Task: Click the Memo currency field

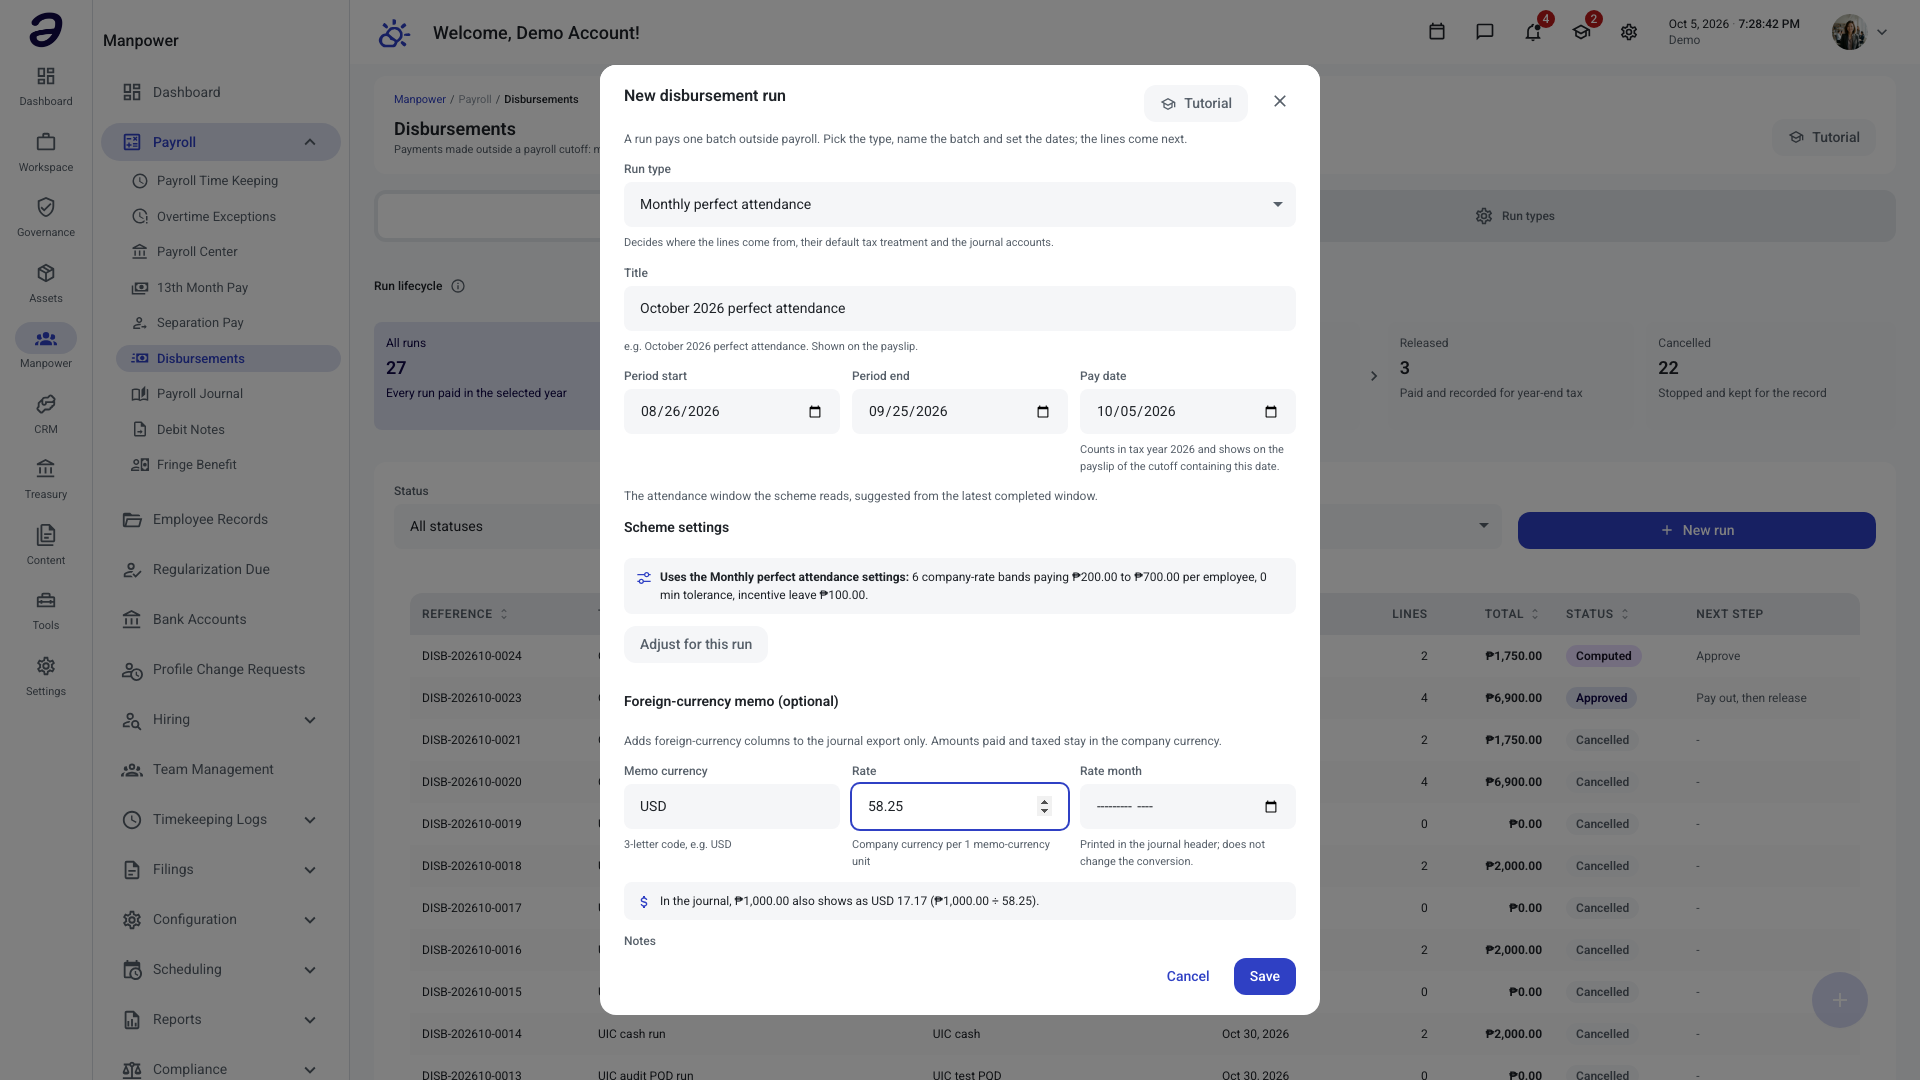Action: [x=732, y=807]
